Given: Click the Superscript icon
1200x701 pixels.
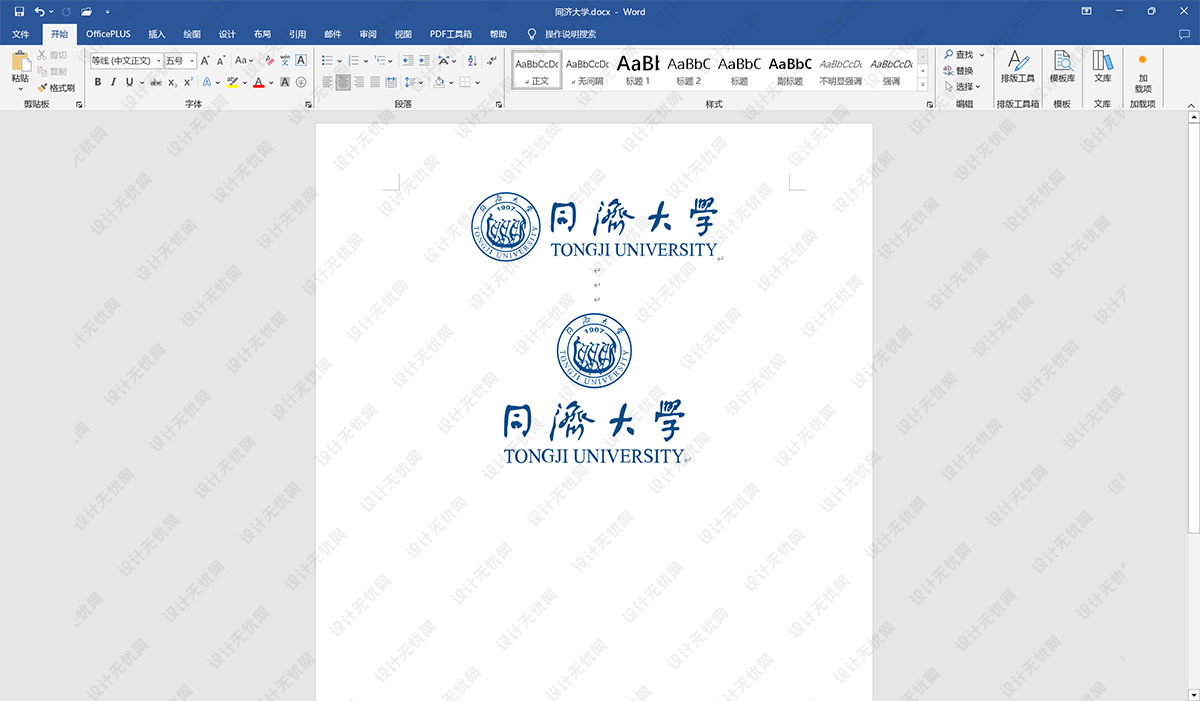Looking at the screenshot, I should point(188,82).
